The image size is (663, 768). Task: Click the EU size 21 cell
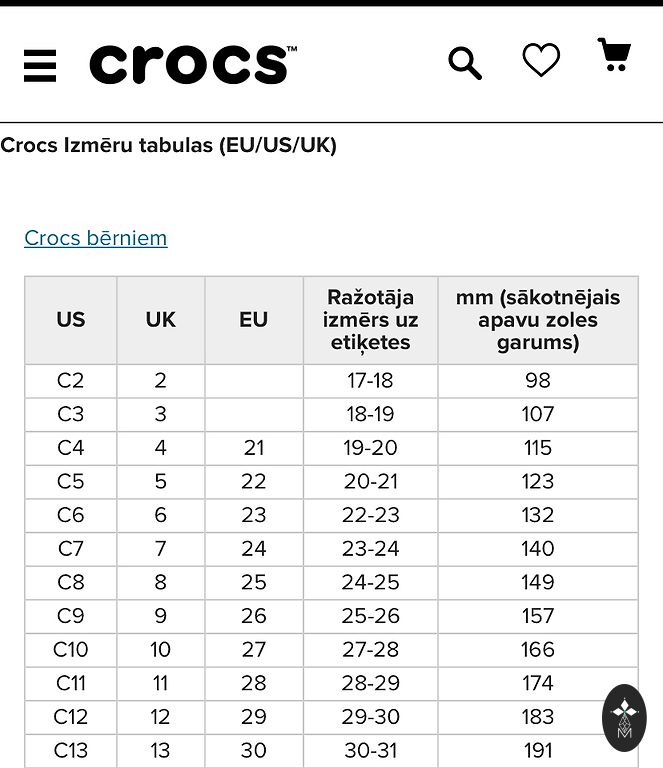coord(254,448)
